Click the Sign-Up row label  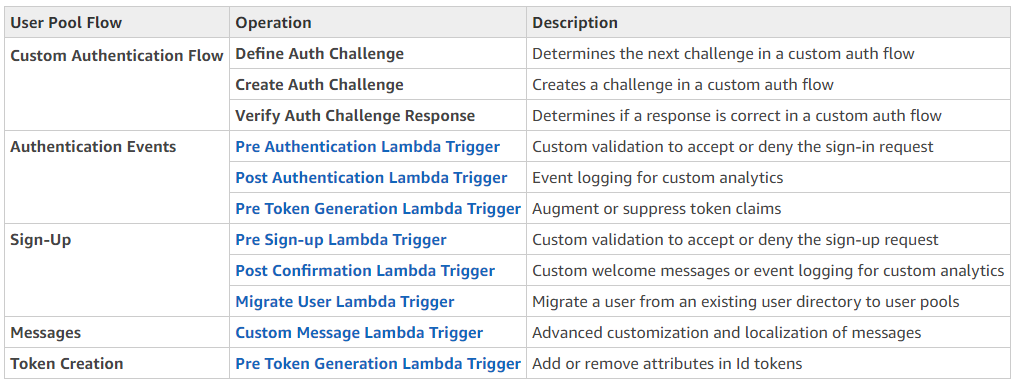point(41,240)
